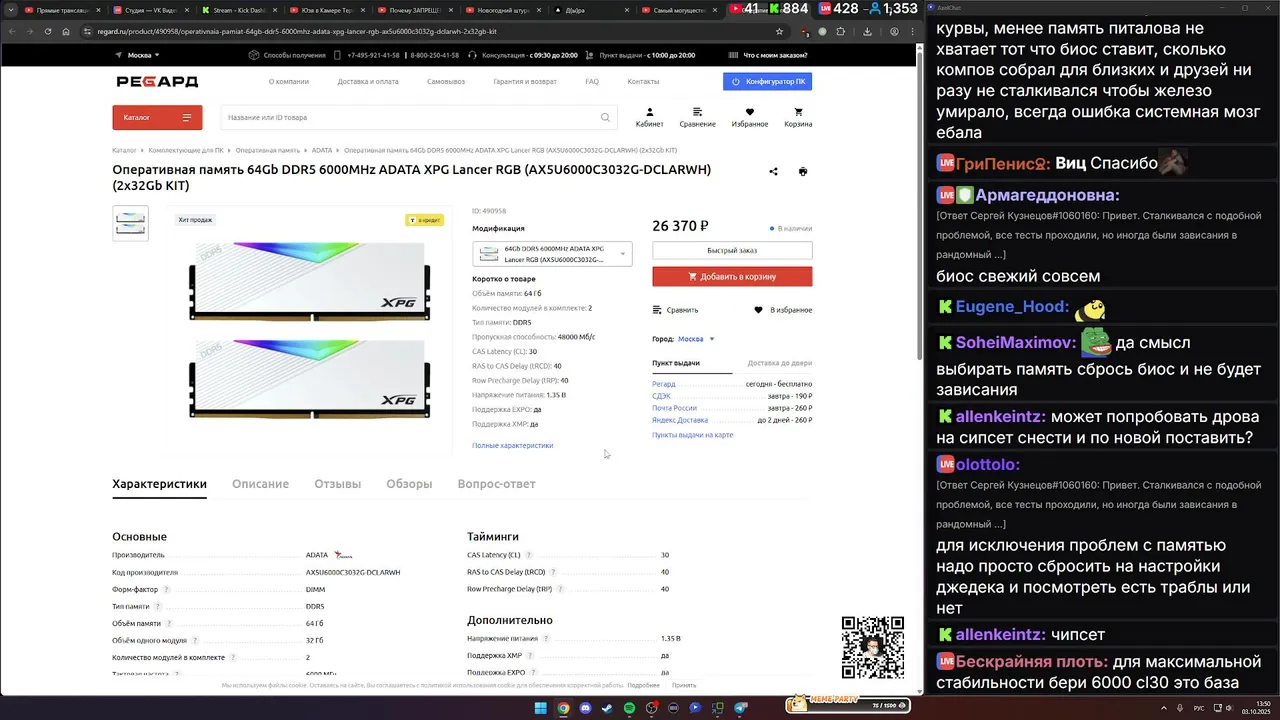This screenshot has width=1280, height=720.
Task: Show hidden system tray icons
Action: pyautogui.click(x=1163, y=708)
